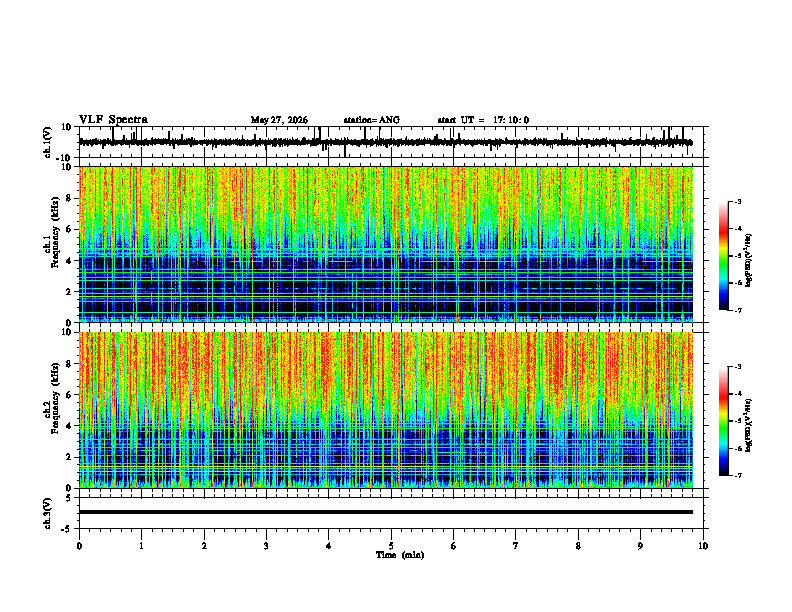Click the ch.1(V) waveform axis label

click(x=48, y=142)
